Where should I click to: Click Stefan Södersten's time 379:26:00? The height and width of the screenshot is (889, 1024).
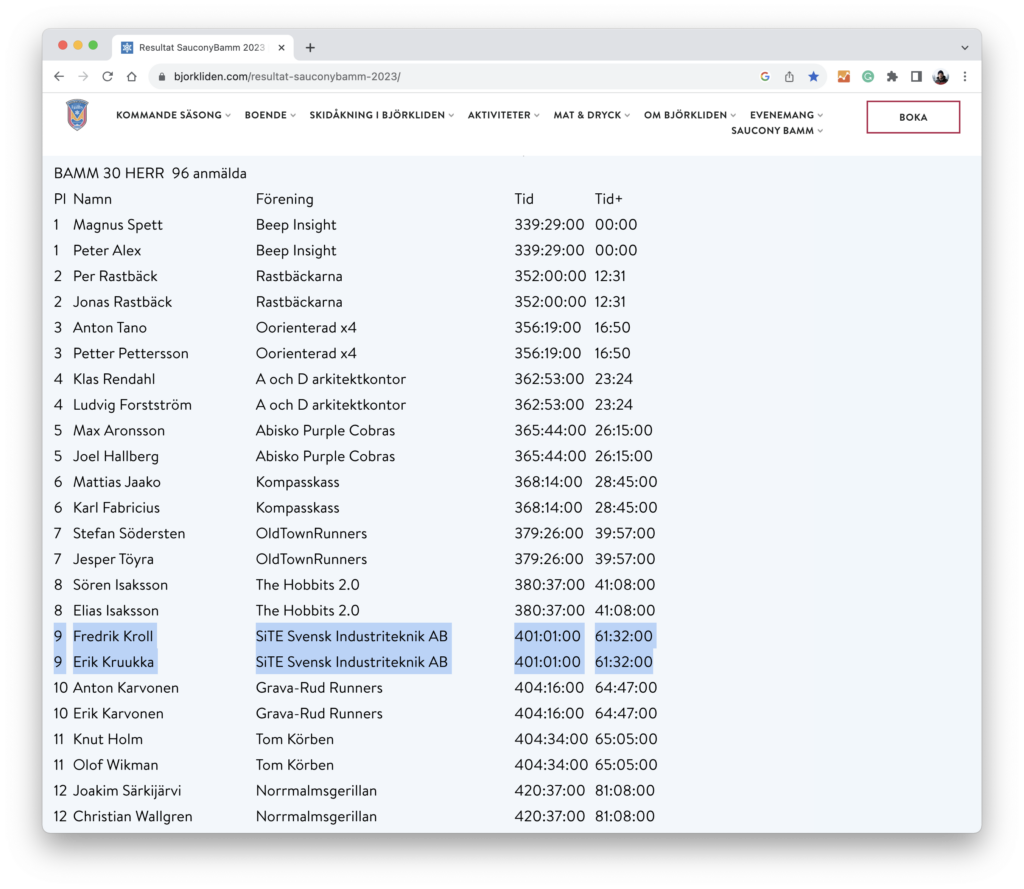pyautogui.click(x=549, y=534)
